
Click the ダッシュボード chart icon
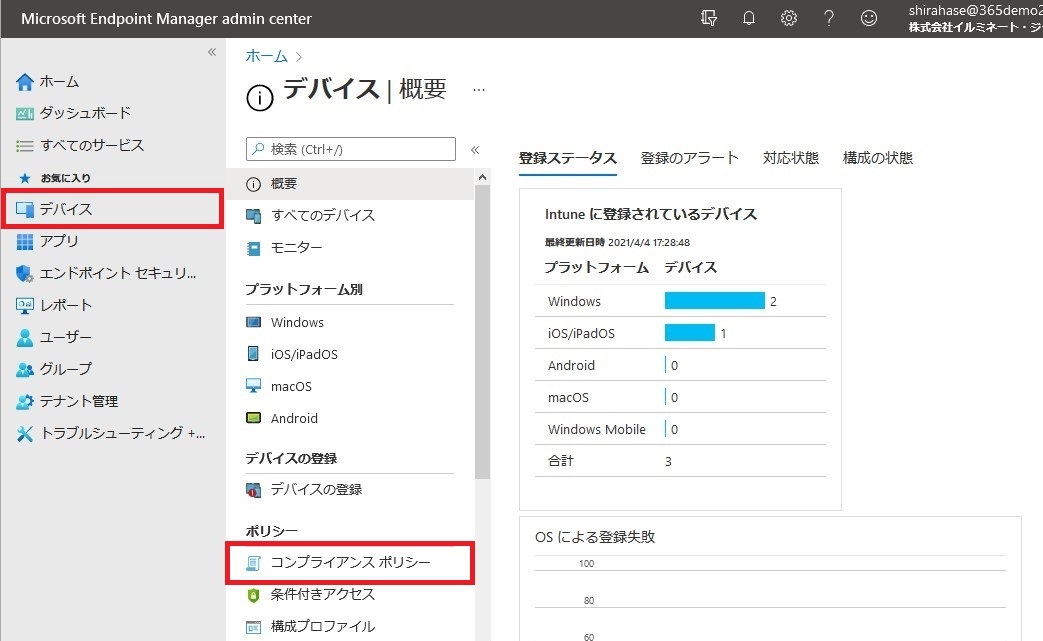click(25, 114)
